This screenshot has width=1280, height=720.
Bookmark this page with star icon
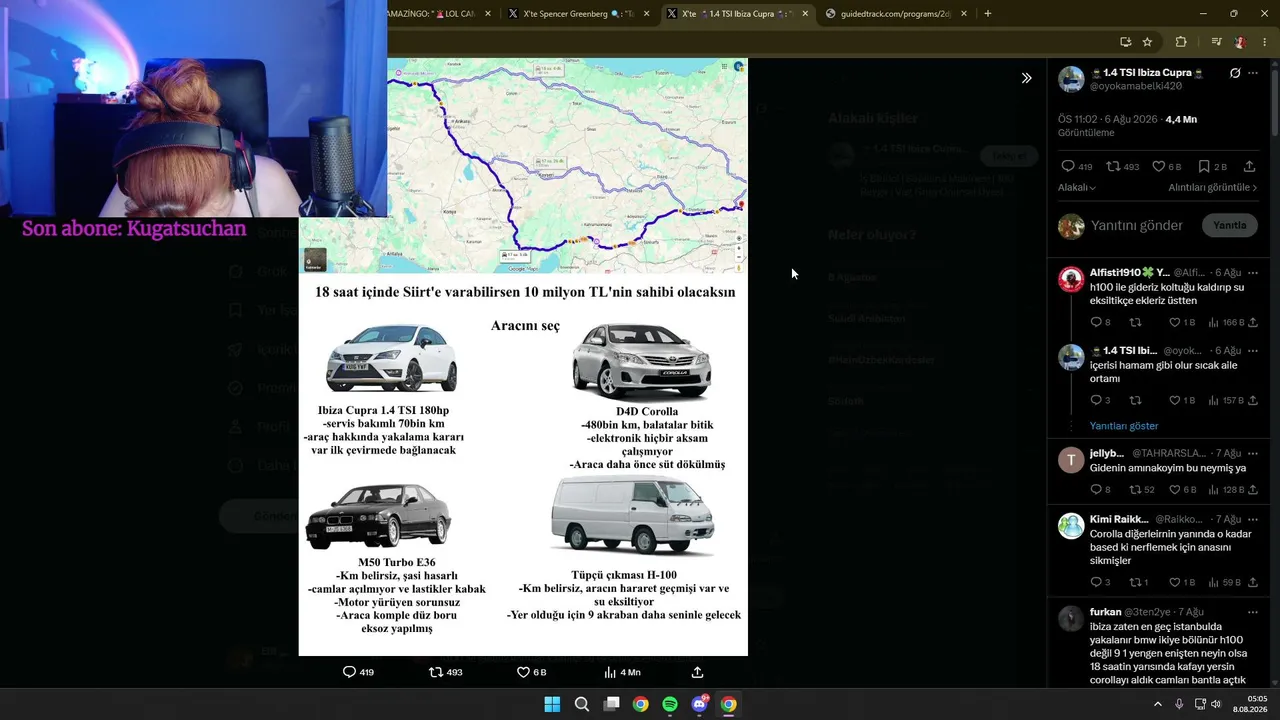pos(1147,42)
